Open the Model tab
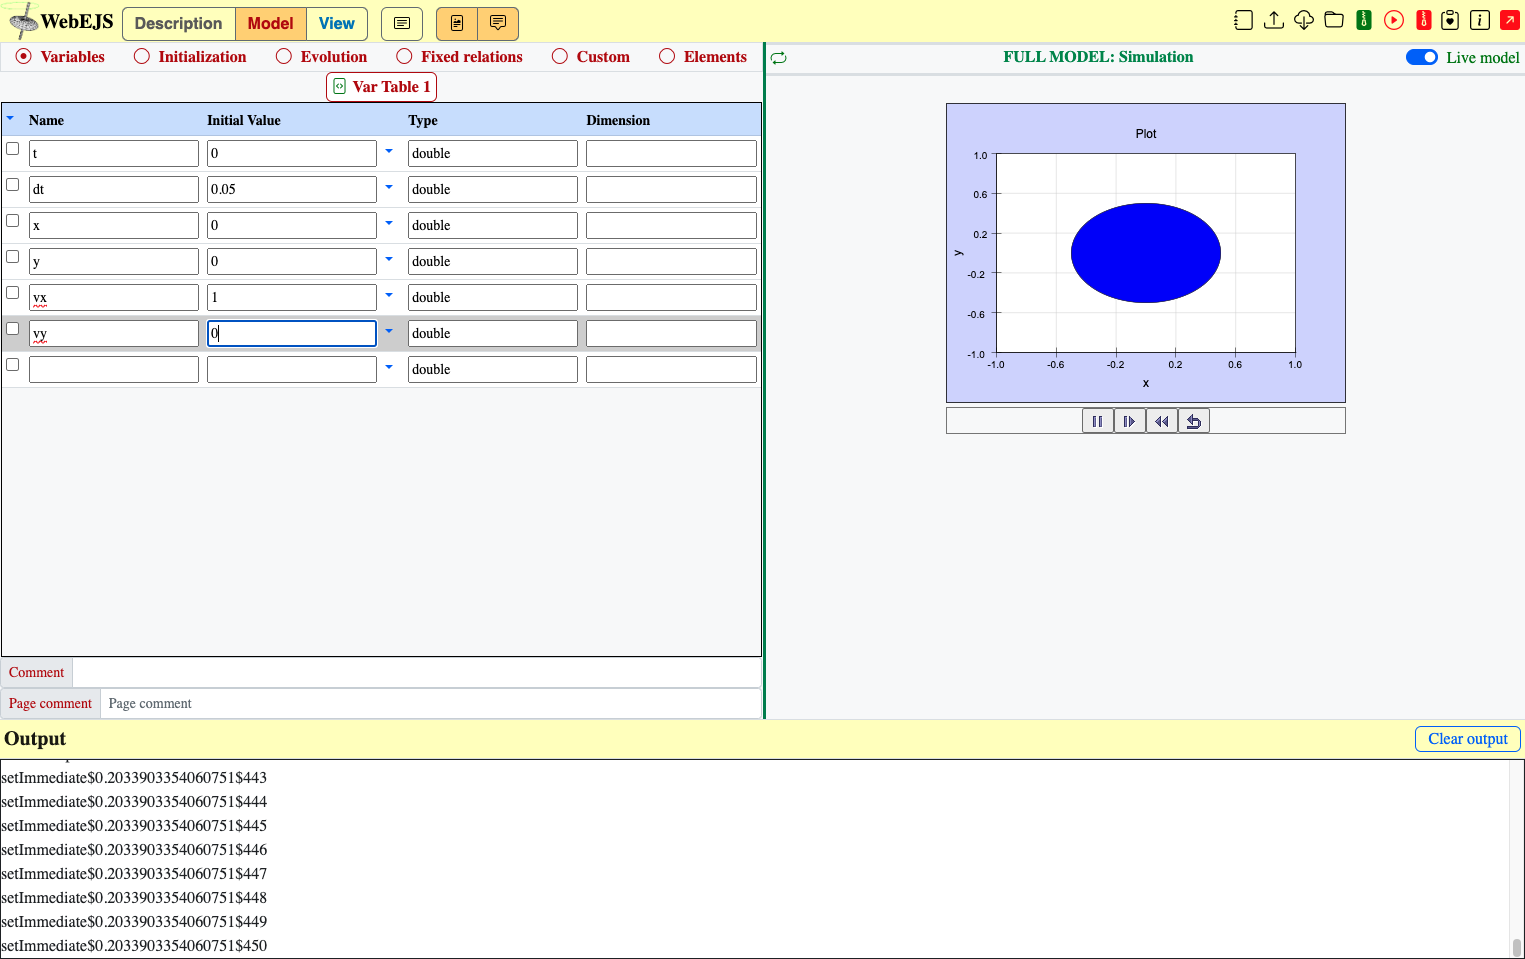 271,23
